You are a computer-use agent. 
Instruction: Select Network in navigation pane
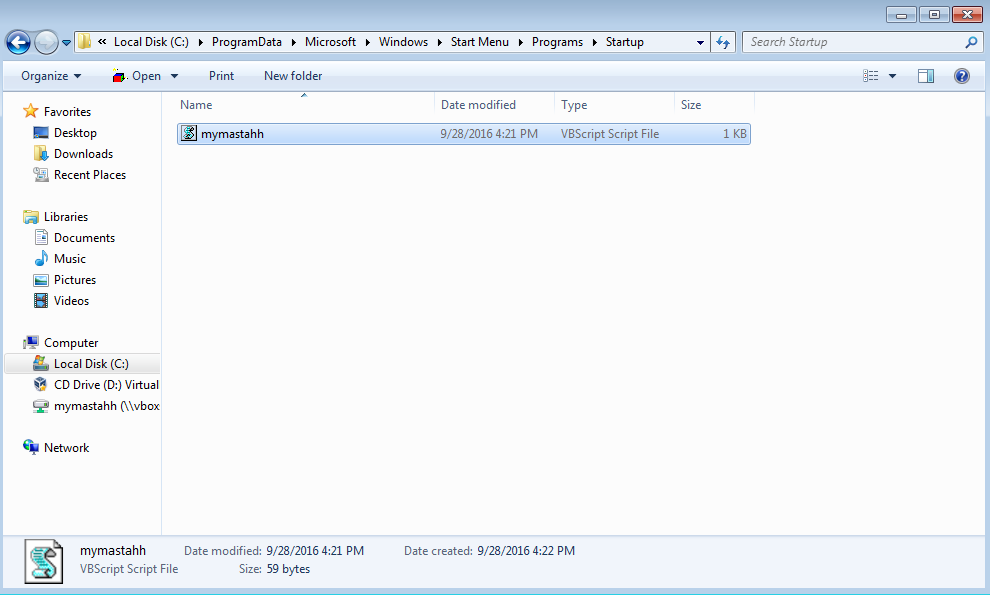(66, 448)
